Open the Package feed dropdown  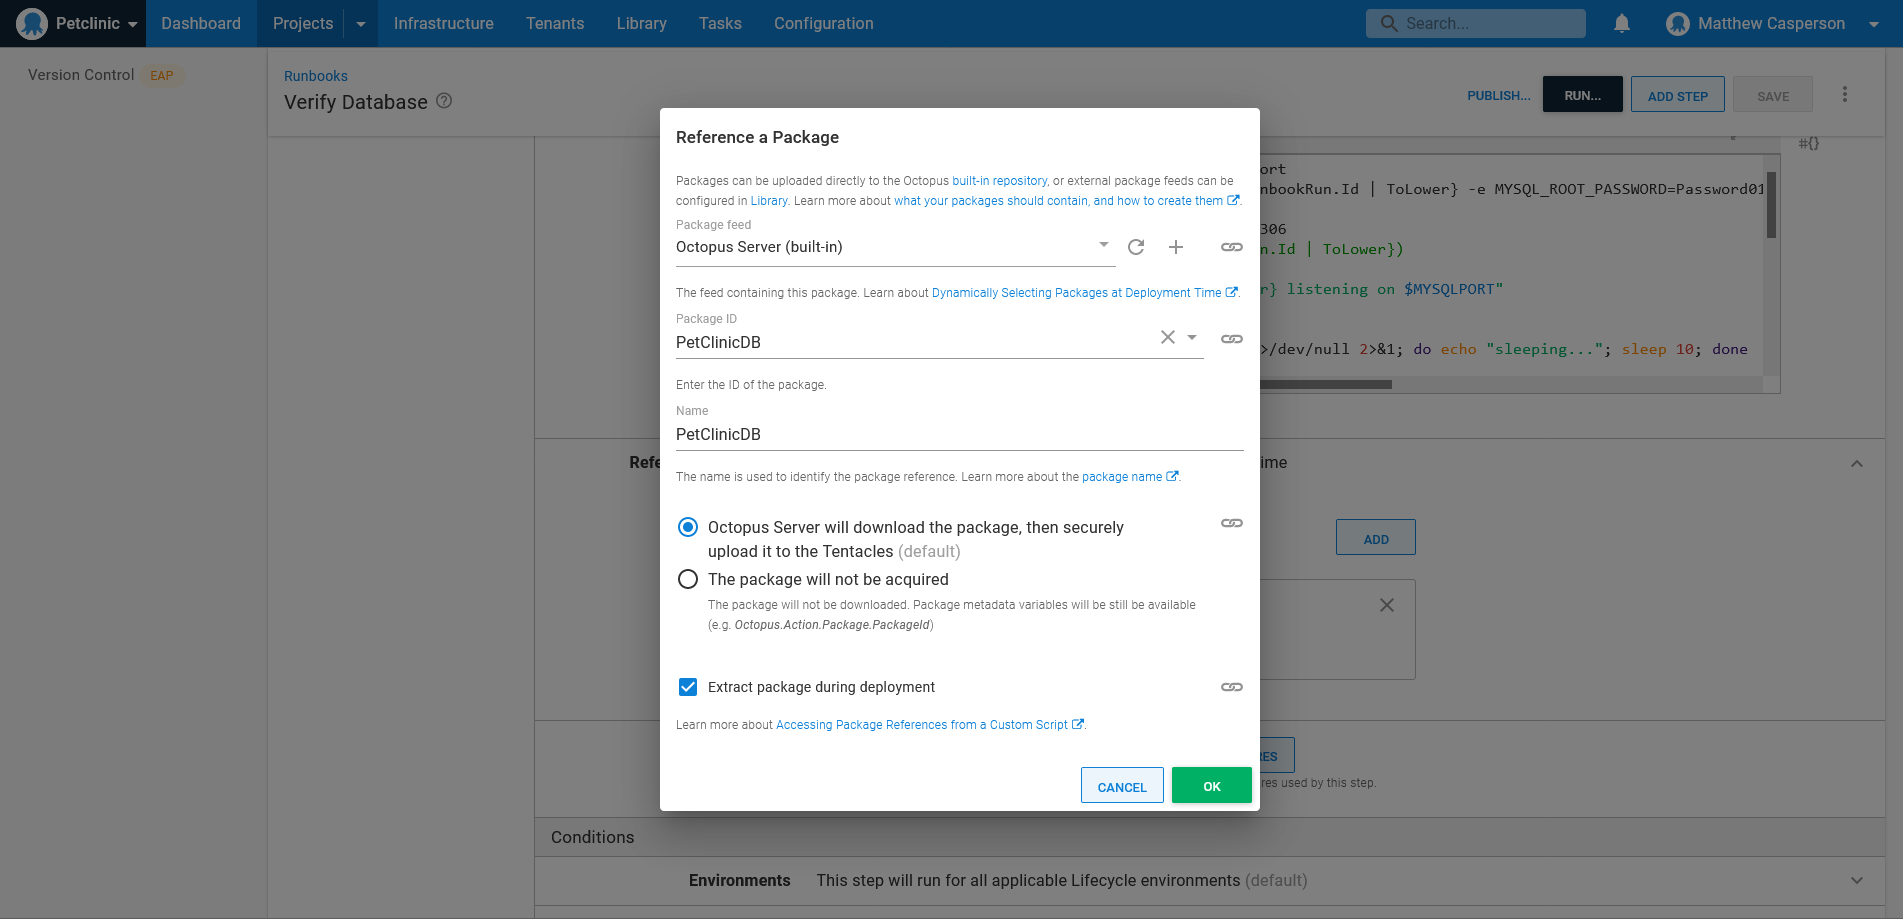pos(1103,246)
